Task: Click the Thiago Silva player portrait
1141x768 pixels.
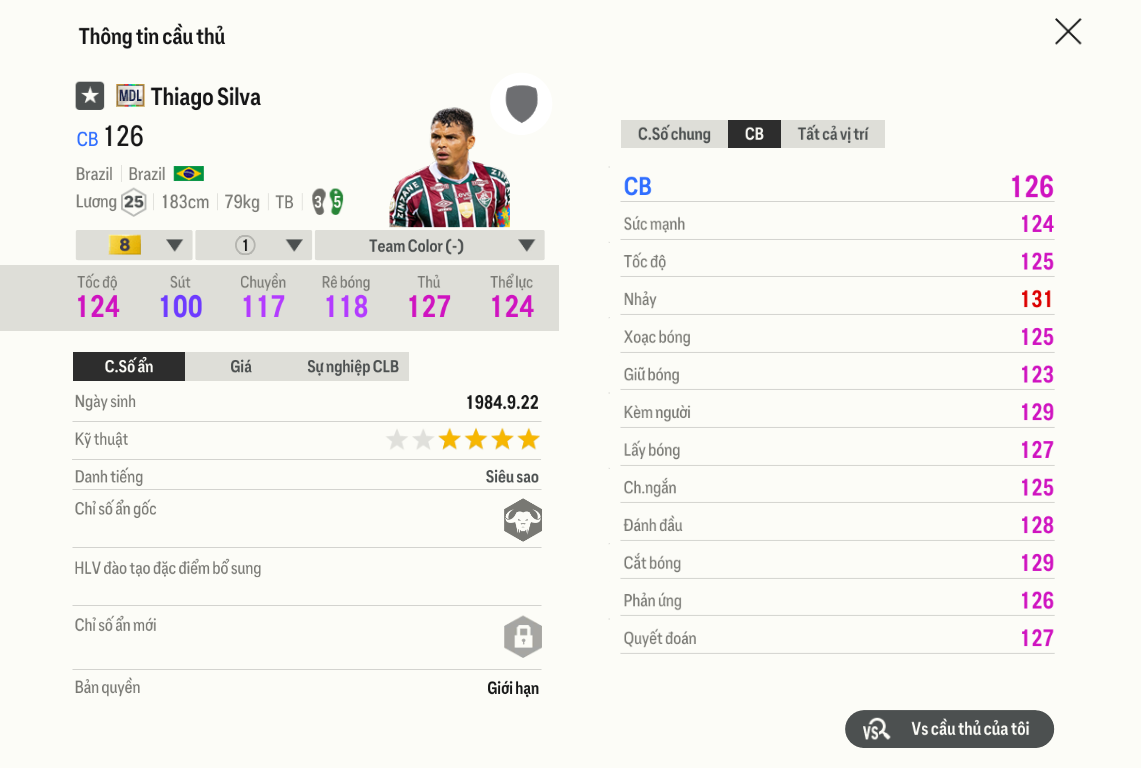Action: [x=450, y=160]
